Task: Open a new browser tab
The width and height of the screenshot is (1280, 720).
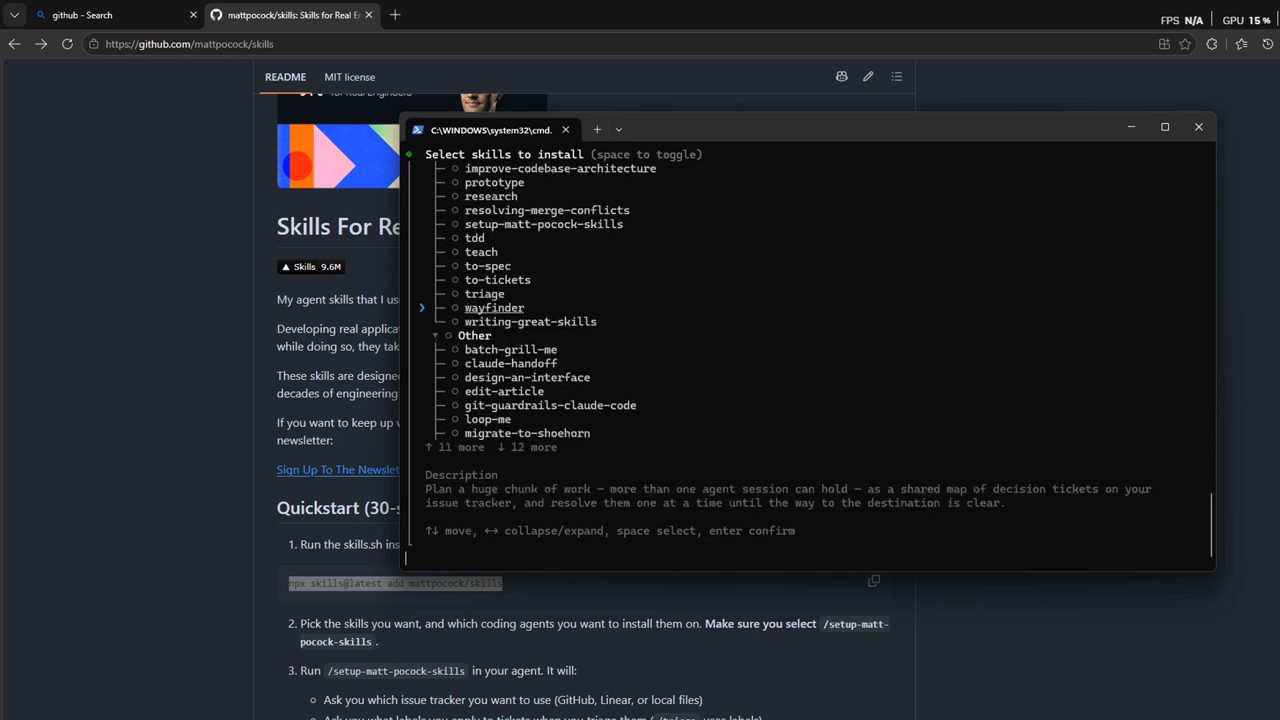Action: [395, 15]
